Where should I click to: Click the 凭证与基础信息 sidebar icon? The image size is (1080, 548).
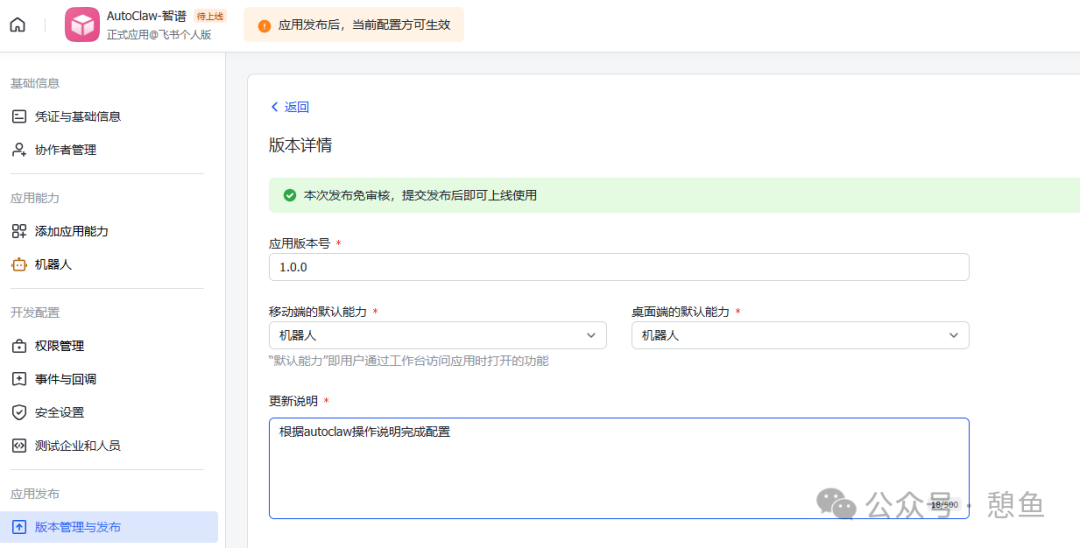[19, 116]
